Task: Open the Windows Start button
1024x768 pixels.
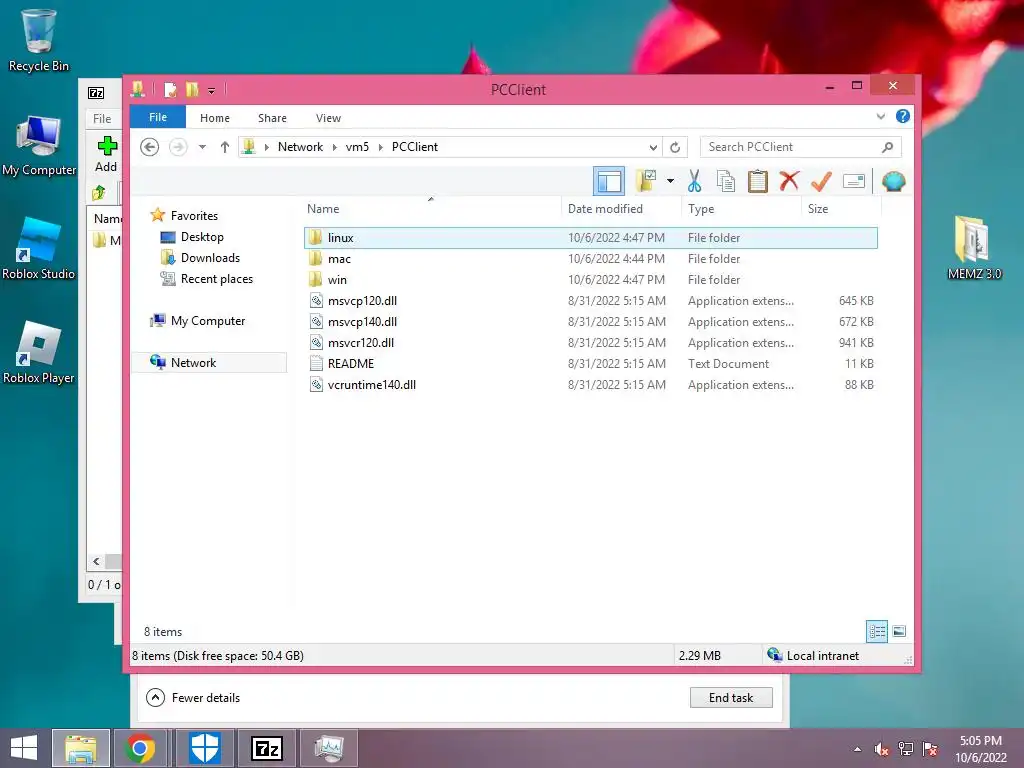Action: click(x=24, y=748)
